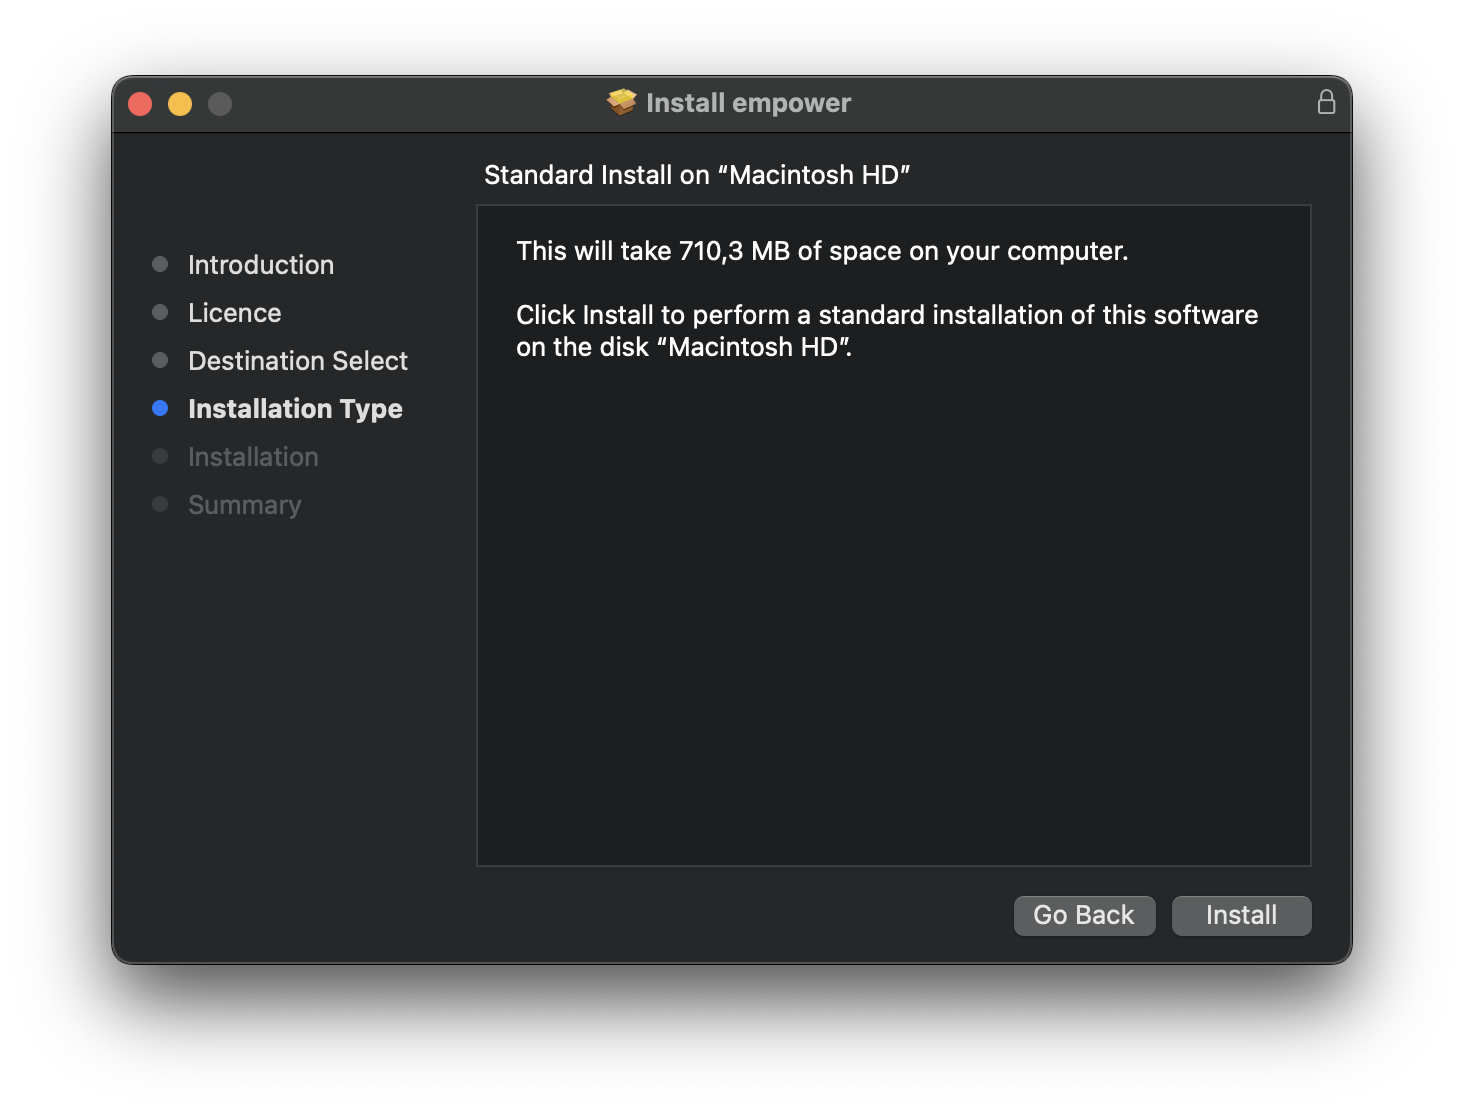Click the dimmed Summary step

tap(245, 505)
